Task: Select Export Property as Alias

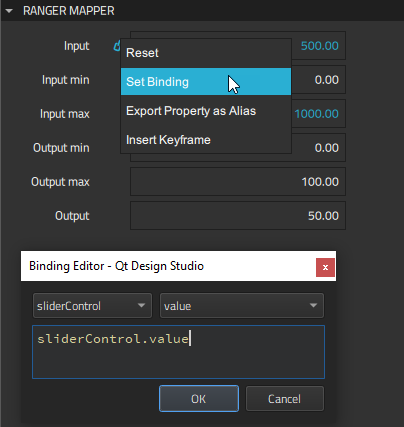Action: [x=206, y=111]
